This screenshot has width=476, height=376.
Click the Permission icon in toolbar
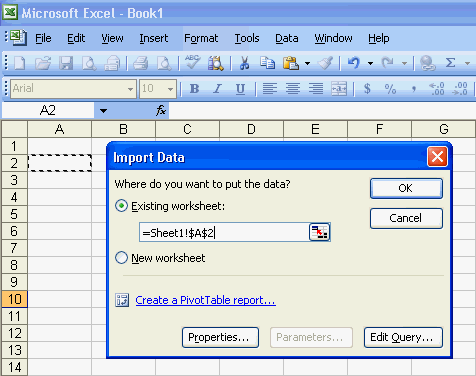click(x=89, y=63)
